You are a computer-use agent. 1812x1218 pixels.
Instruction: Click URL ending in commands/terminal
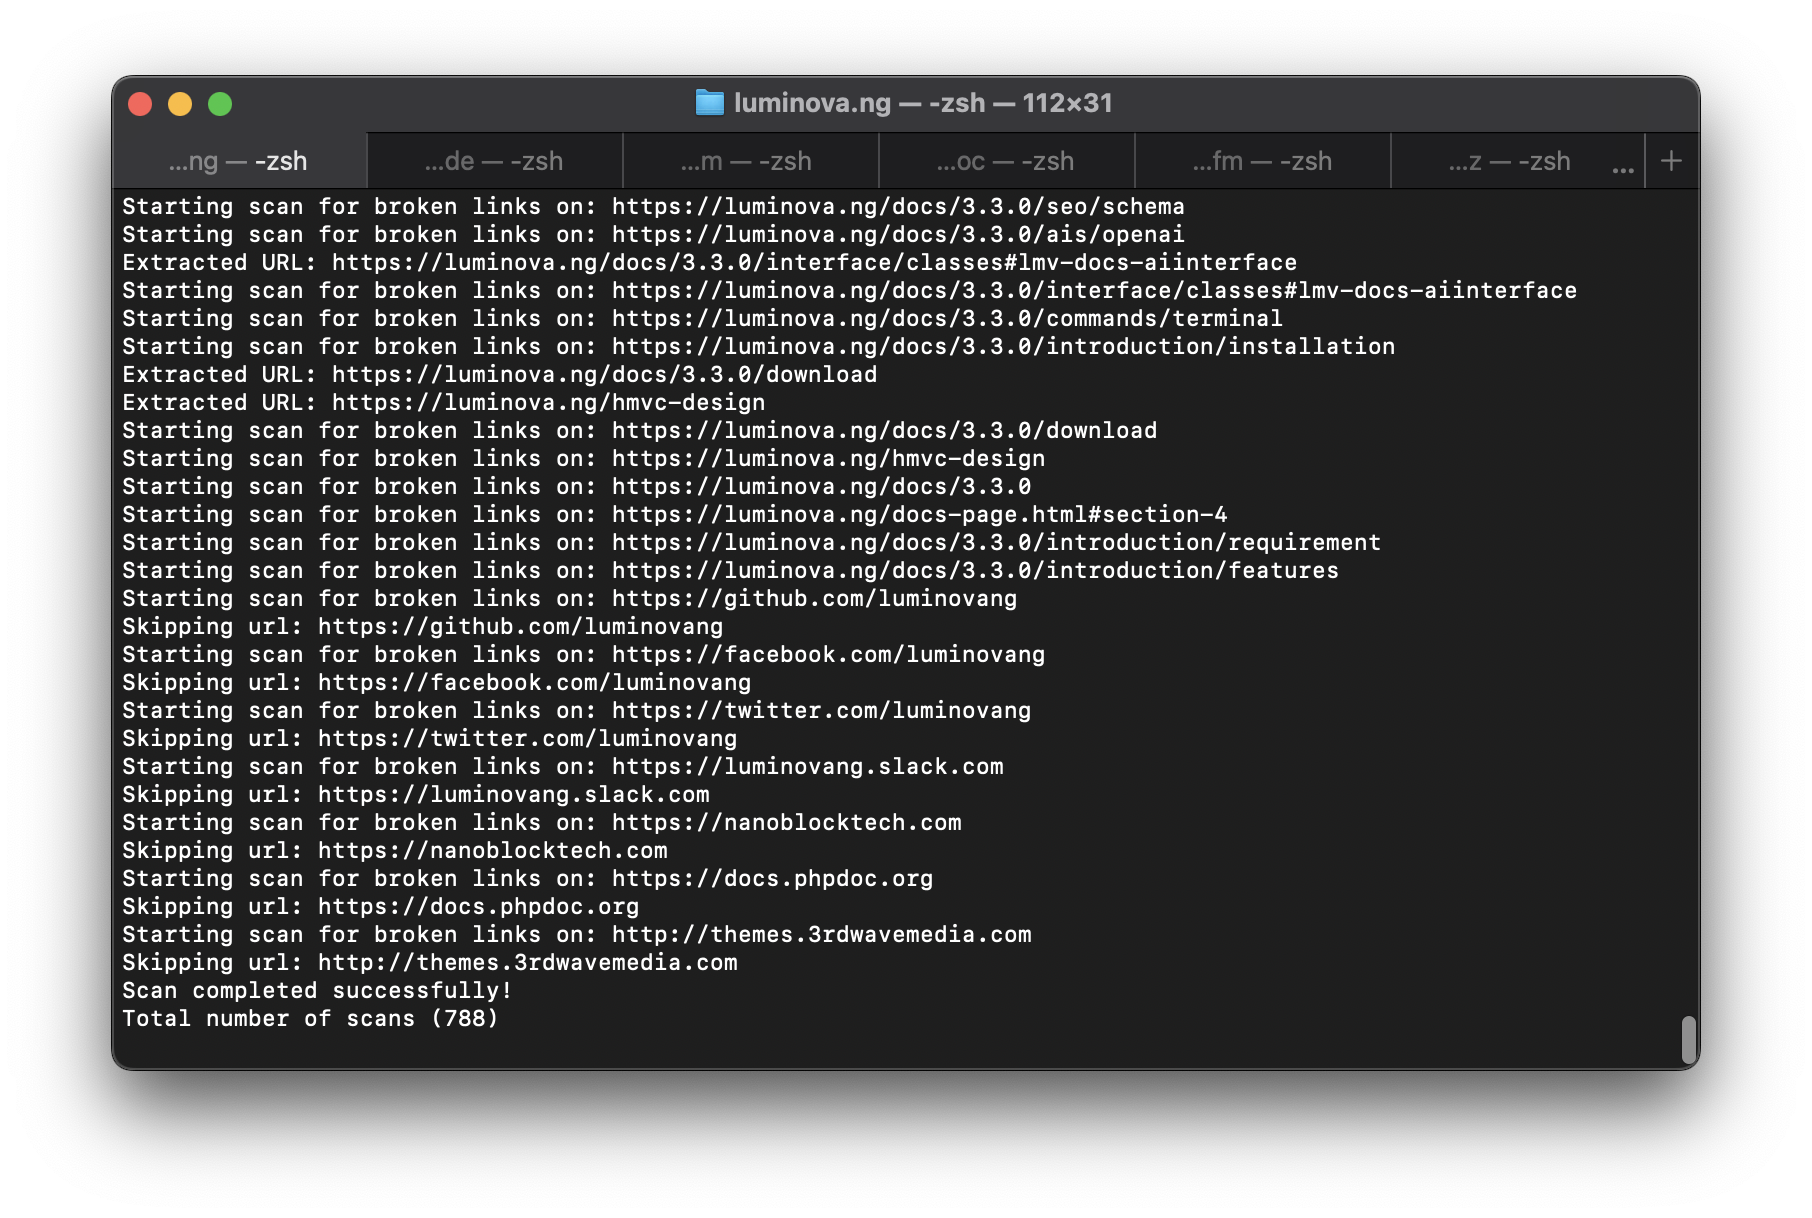[947, 319]
